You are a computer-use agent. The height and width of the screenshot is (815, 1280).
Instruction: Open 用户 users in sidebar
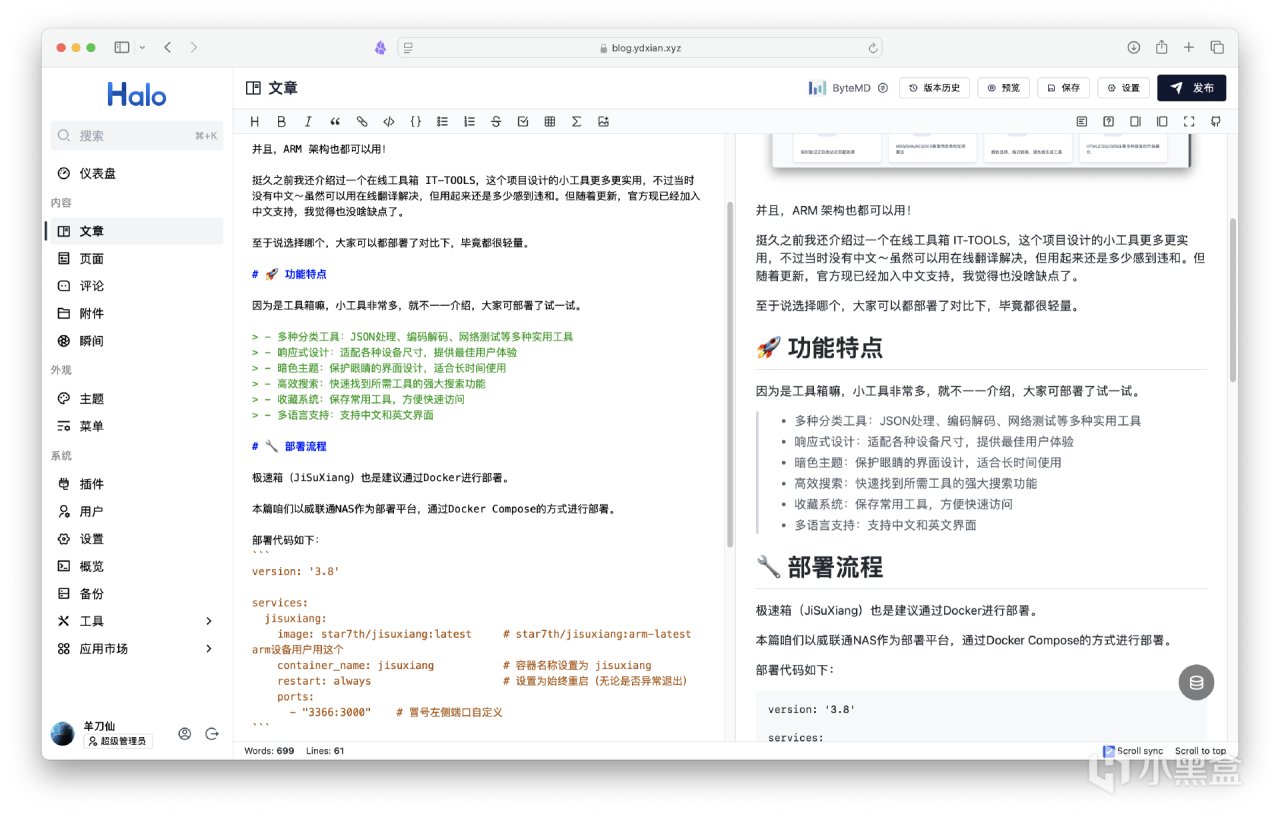pos(137,511)
